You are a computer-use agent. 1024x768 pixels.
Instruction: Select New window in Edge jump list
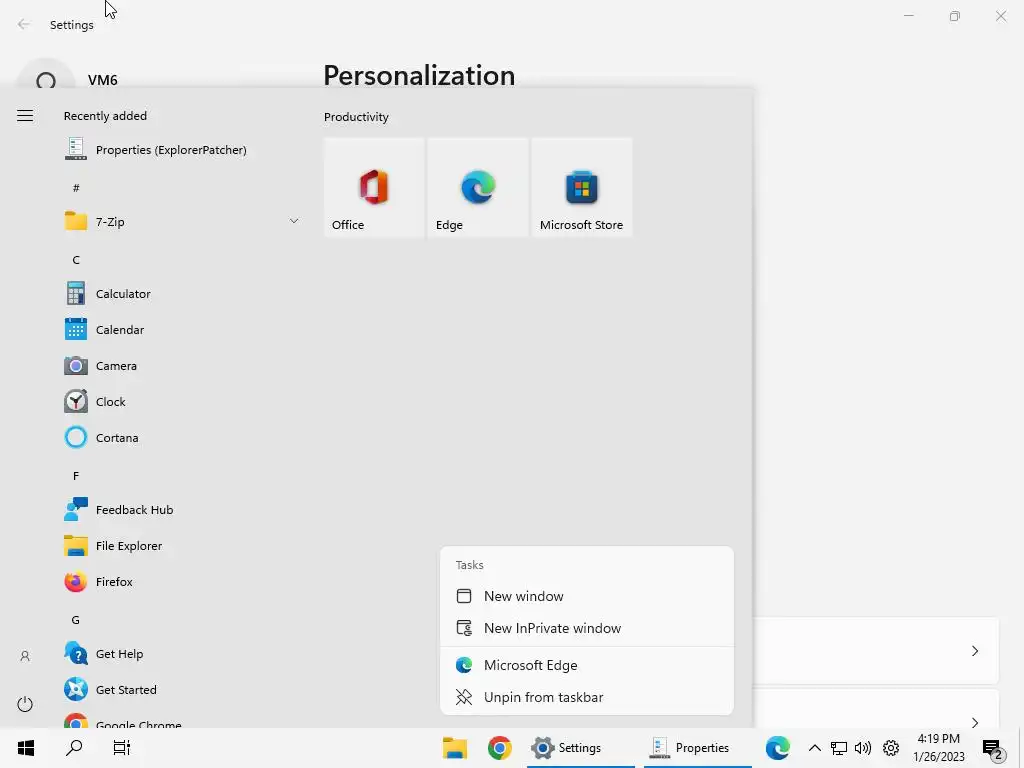[587, 596]
